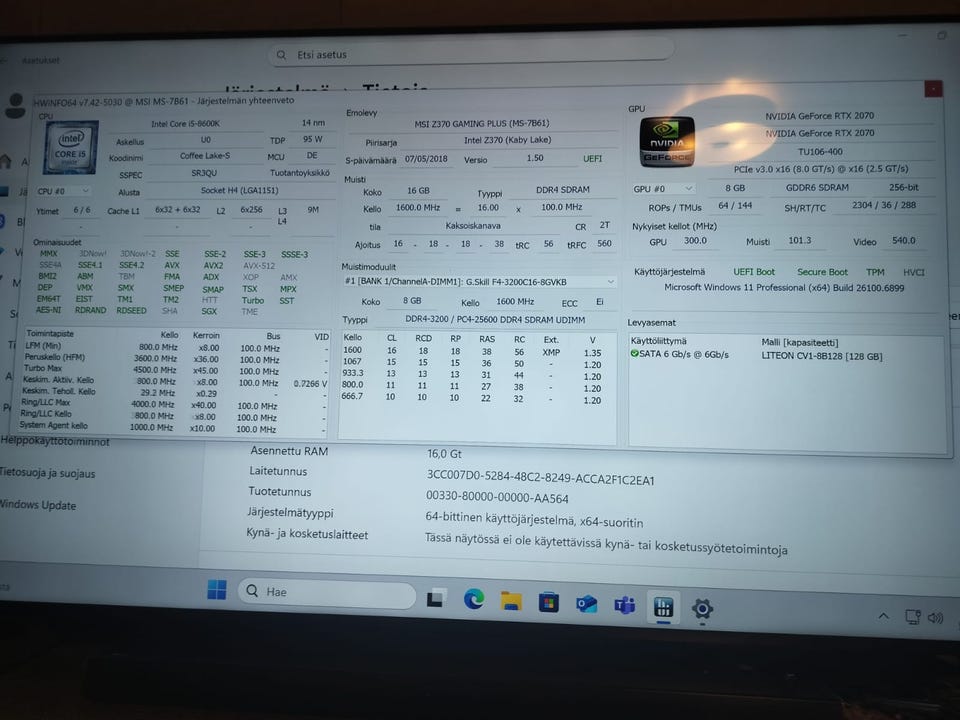Click the LITEON CV1-8B128 drive entry
960x720 pixels.
click(x=822, y=356)
